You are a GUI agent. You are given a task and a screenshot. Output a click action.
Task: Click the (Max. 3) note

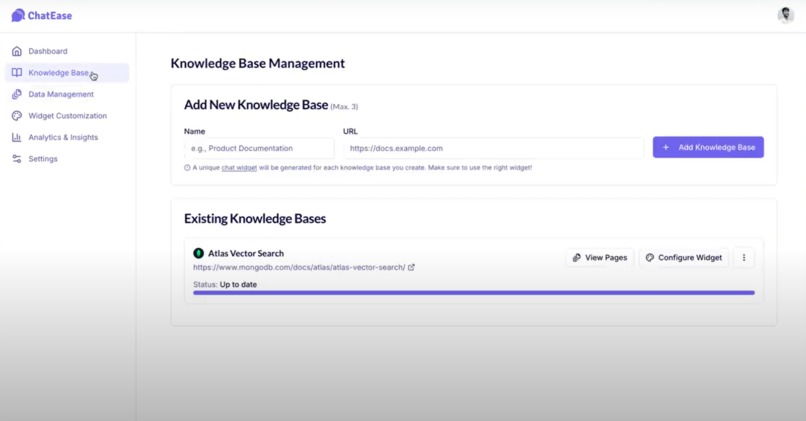(x=344, y=107)
